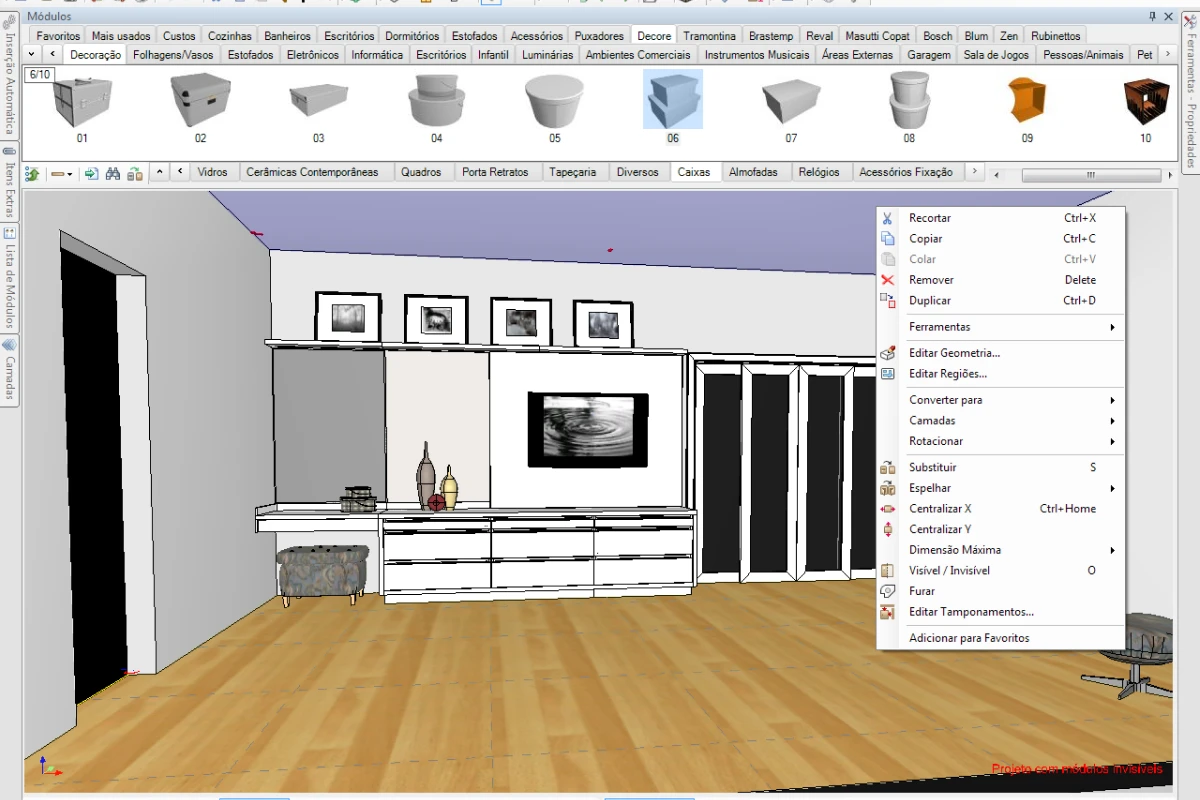Click the red X Remover icon
This screenshot has width=1200, height=800.
pos(887,280)
